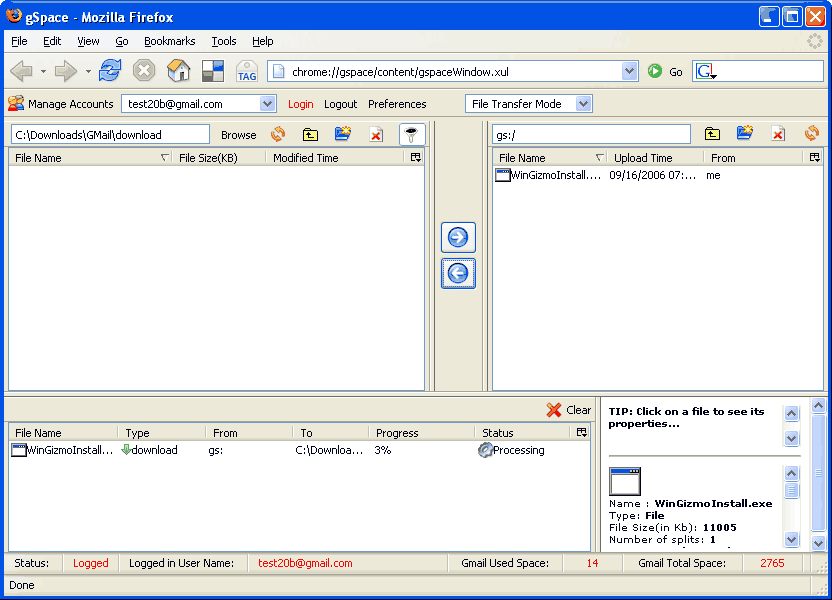This screenshot has height=600, width=832.
Task: Click the Manage Accounts label
Action: point(71,104)
